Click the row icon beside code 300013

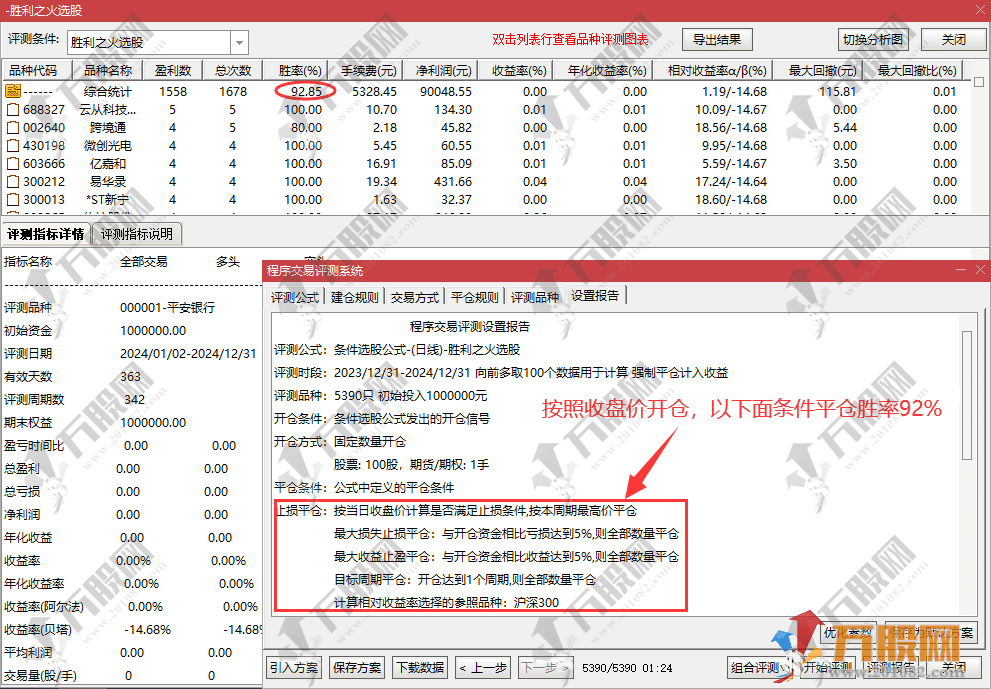(x=13, y=200)
